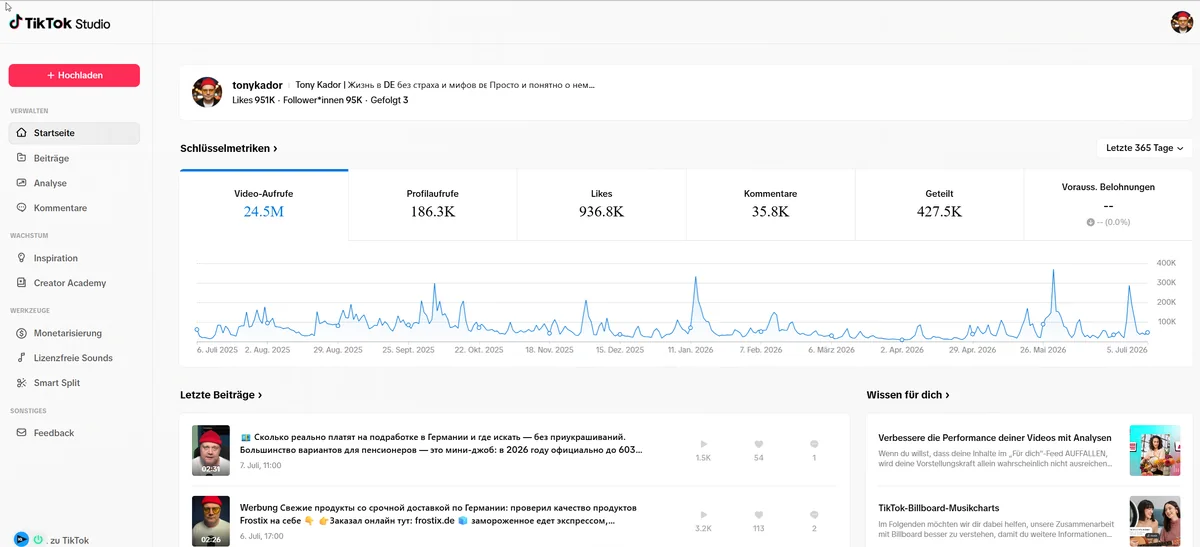1200x547 pixels.
Task: Click the Kommentare speech bubble icon
Action: pos(23,208)
